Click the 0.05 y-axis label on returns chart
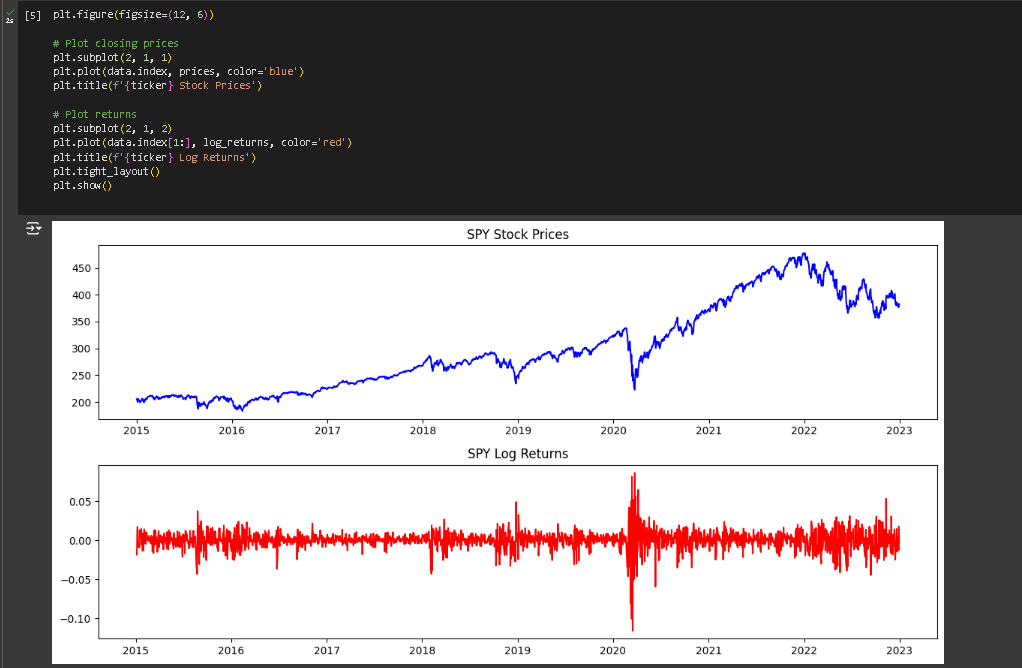 click(80, 502)
